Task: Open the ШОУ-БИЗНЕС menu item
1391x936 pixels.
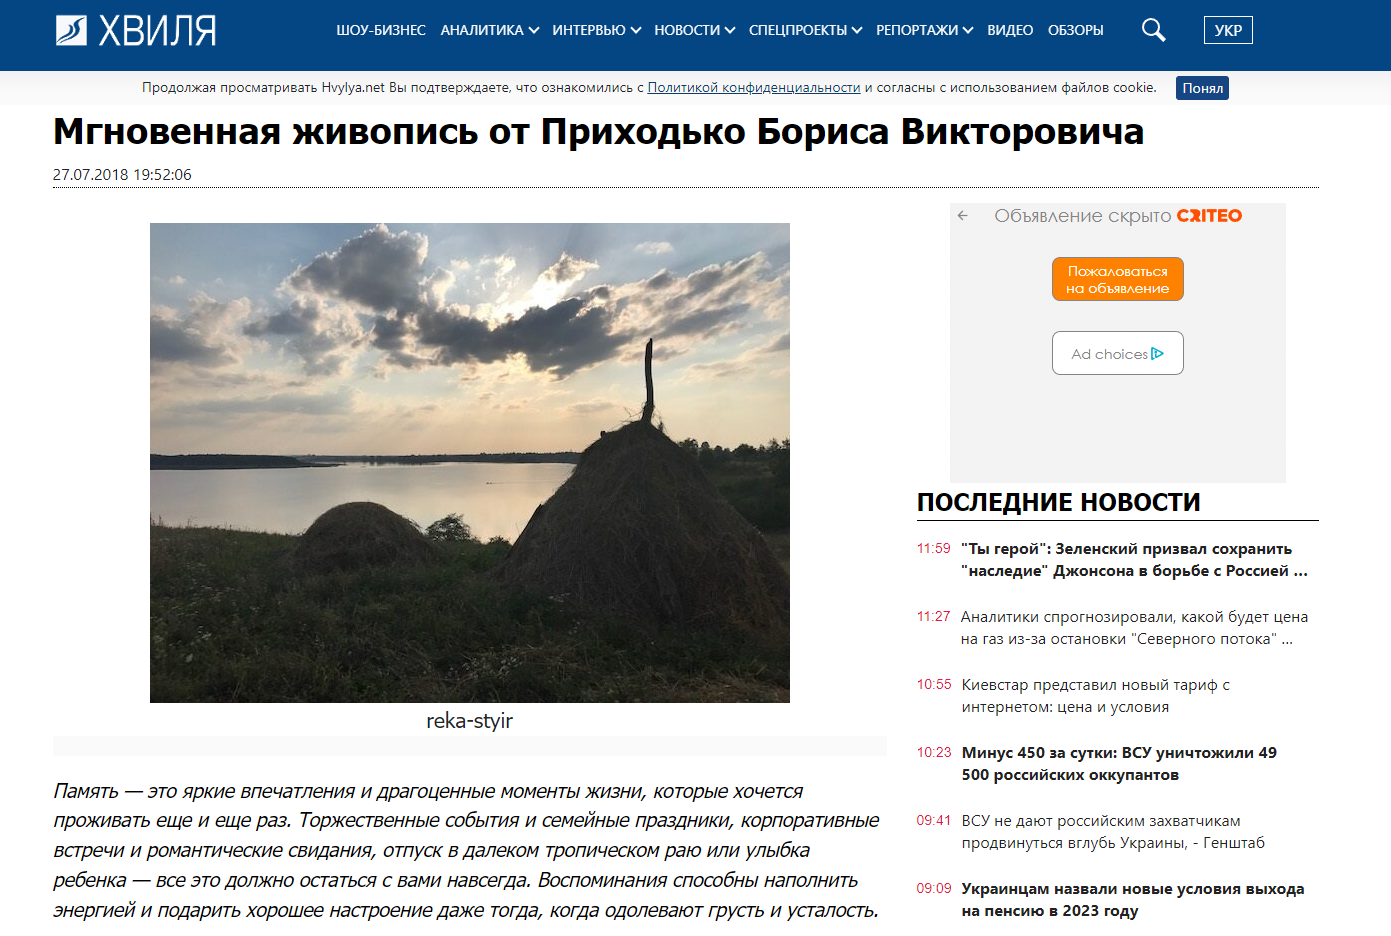Action: [381, 30]
